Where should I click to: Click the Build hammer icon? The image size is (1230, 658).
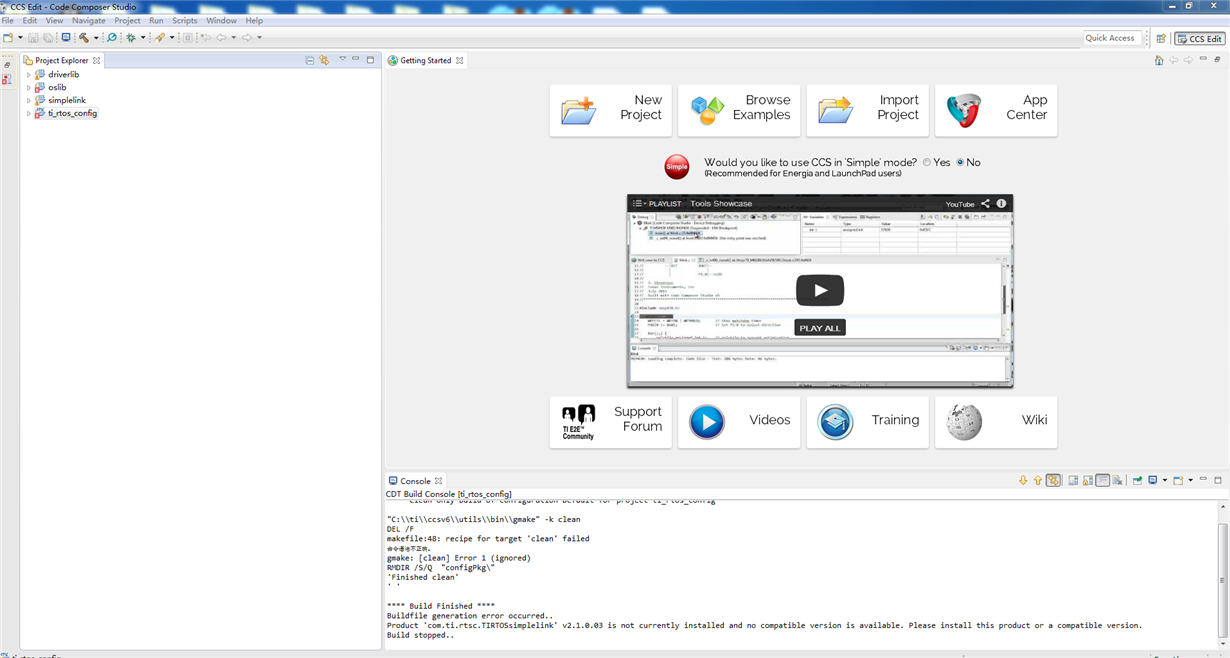(x=84, y=38)
